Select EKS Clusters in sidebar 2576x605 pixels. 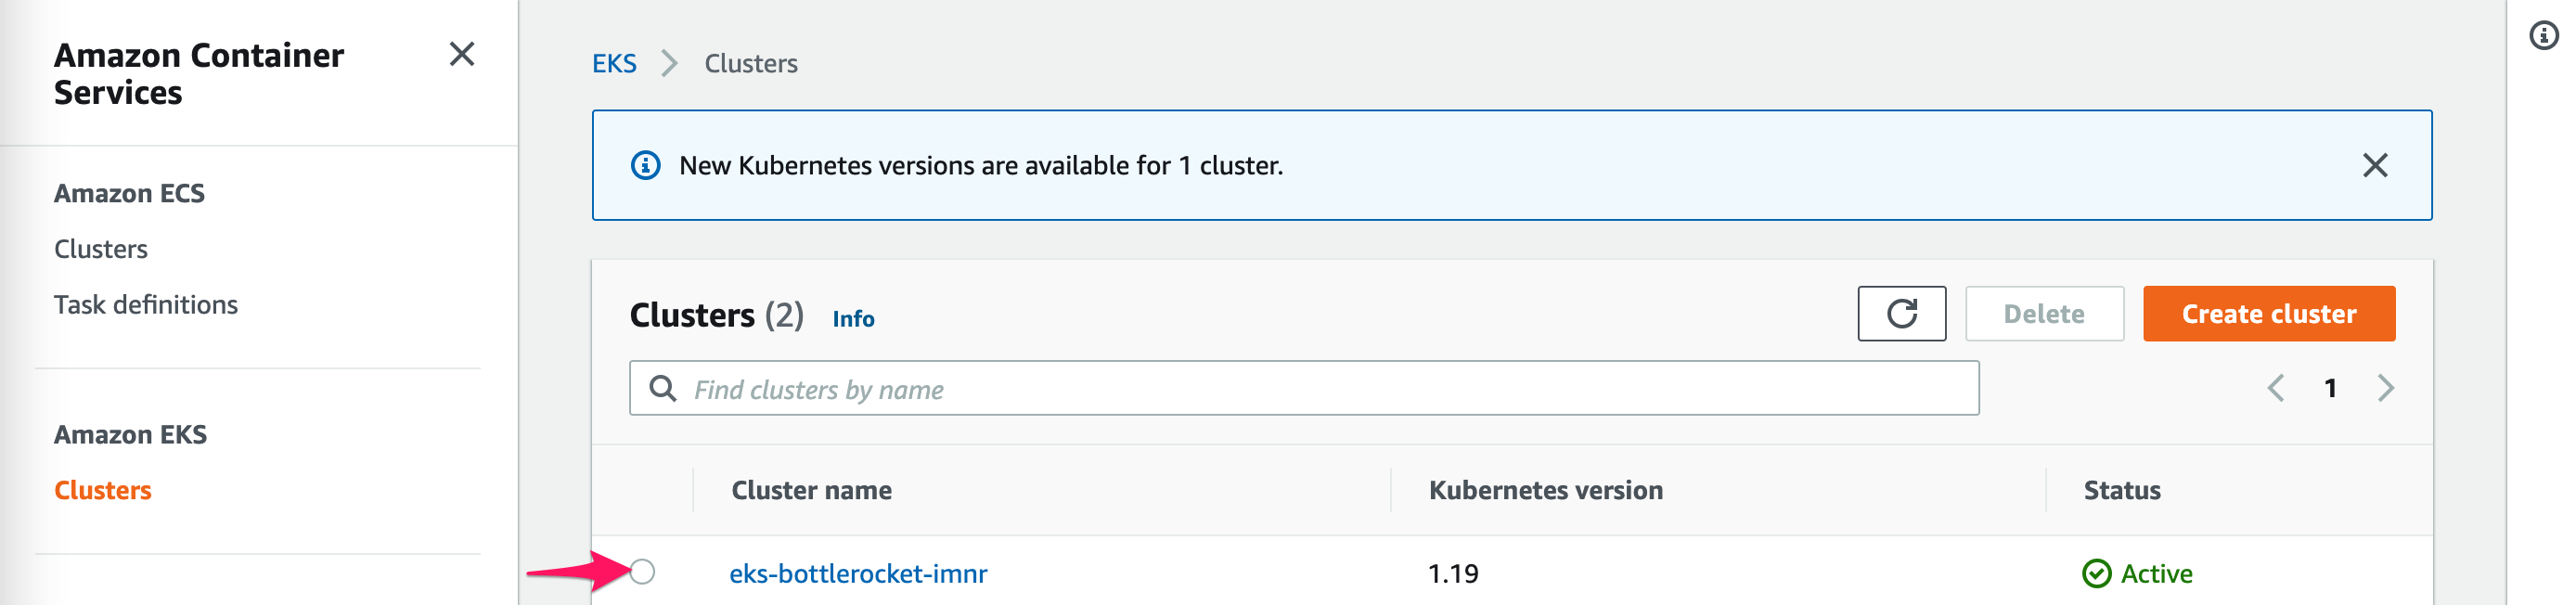point(103,490)
